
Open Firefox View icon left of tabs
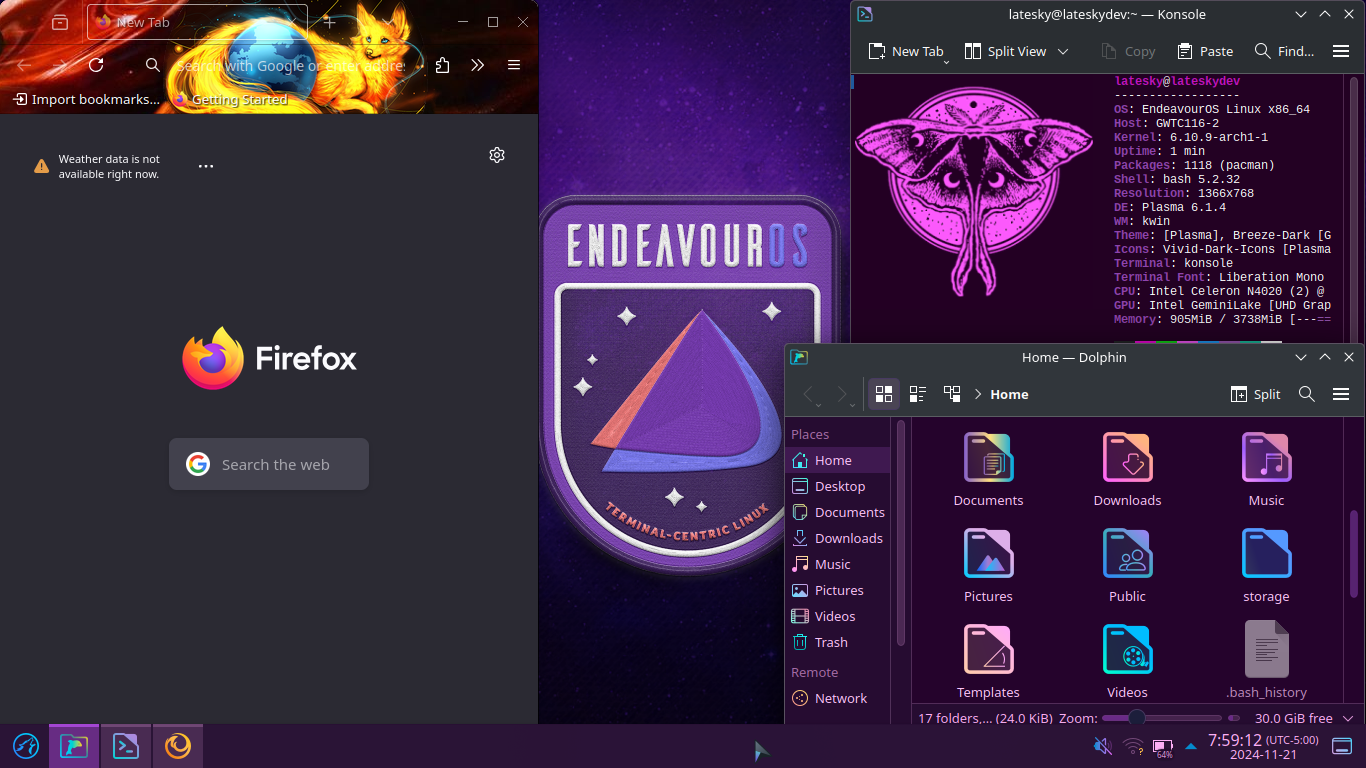(60, 22)
